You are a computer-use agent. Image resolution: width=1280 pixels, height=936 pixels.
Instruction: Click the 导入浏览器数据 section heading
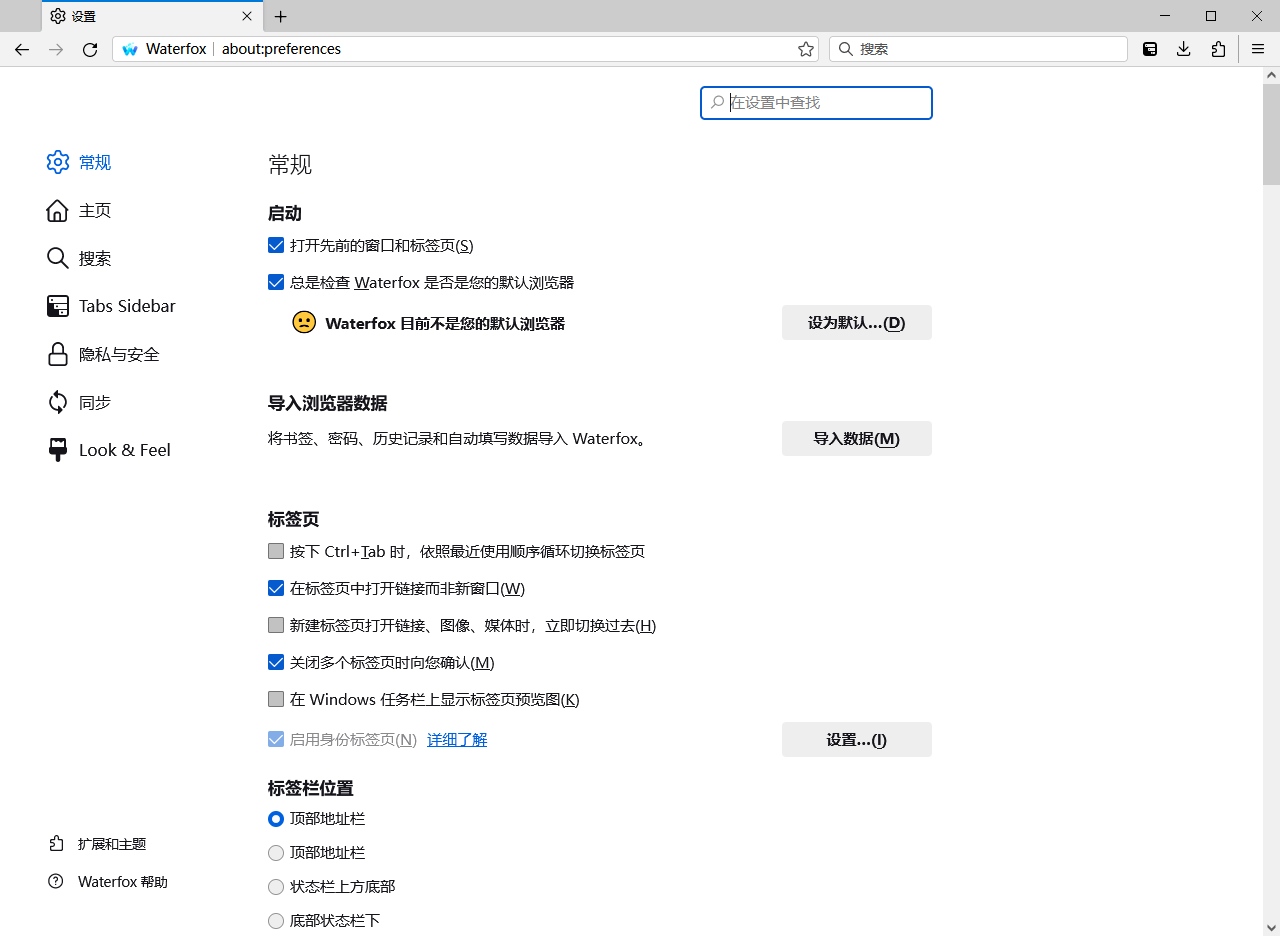click(x=327, y=403)
